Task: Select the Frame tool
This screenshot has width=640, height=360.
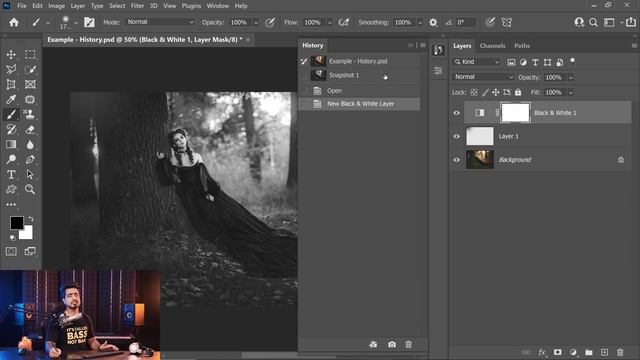Action: [30, 84]
